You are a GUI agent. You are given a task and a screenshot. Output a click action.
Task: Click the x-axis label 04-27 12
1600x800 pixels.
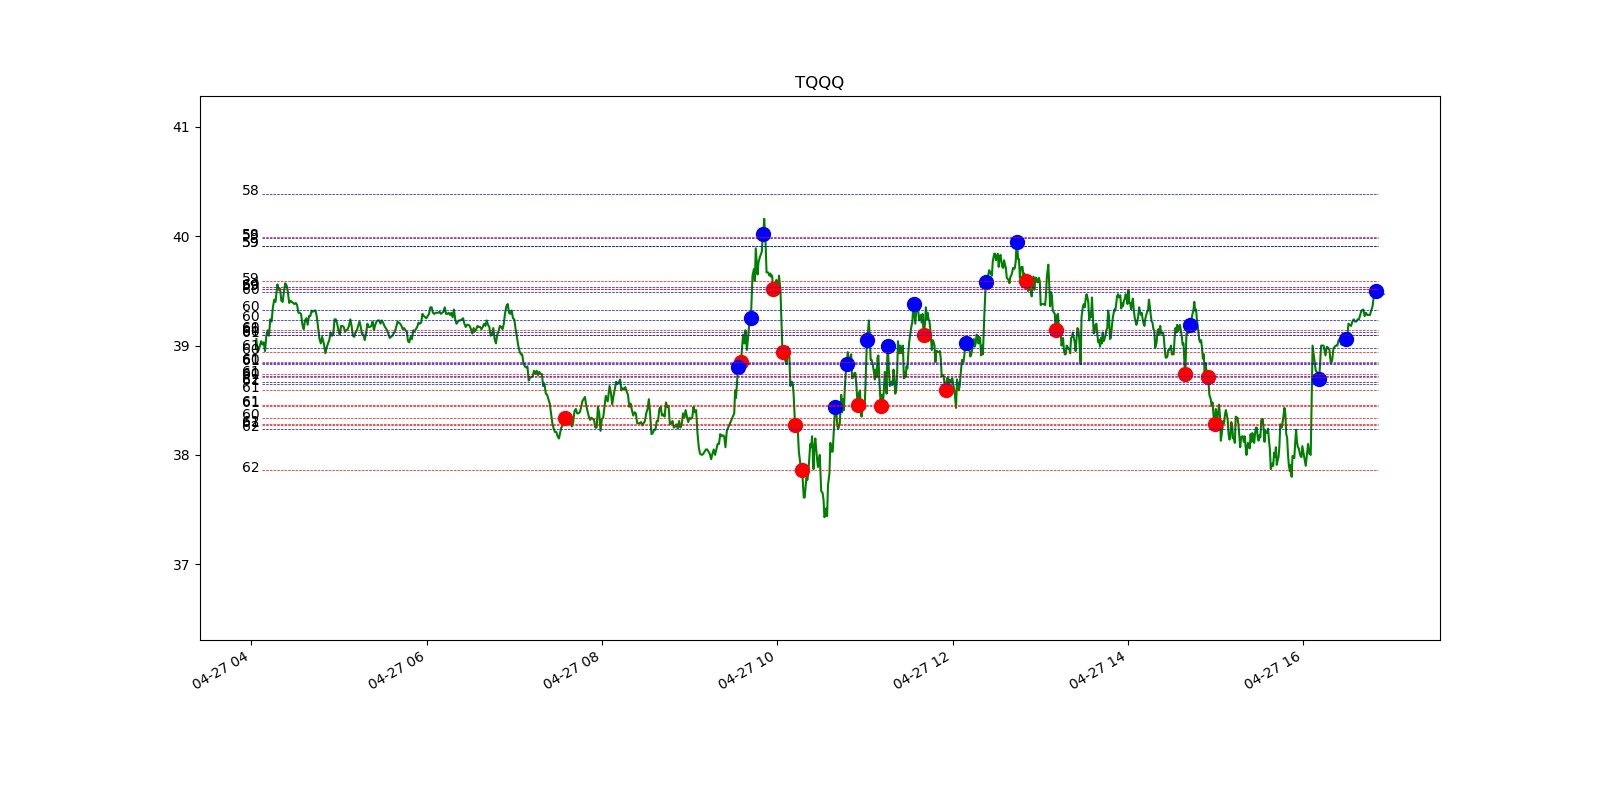pos(922,669)
